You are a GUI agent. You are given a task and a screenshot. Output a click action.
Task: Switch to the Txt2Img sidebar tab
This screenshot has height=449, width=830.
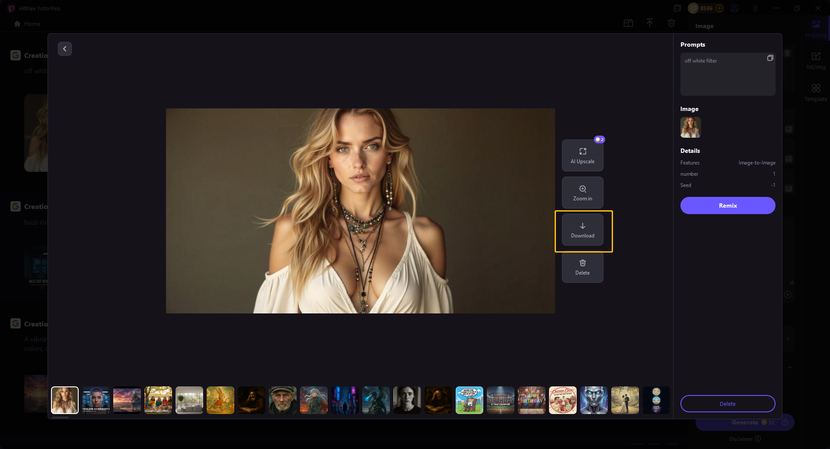pos(816,60)
